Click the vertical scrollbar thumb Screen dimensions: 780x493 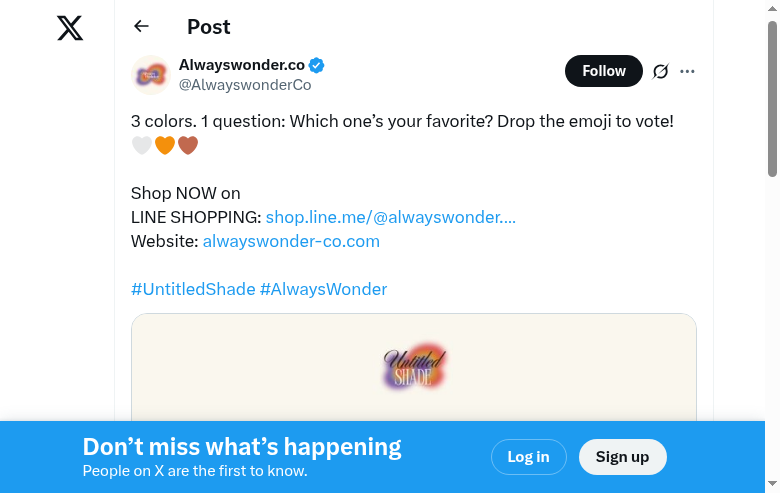coord(772,100)
